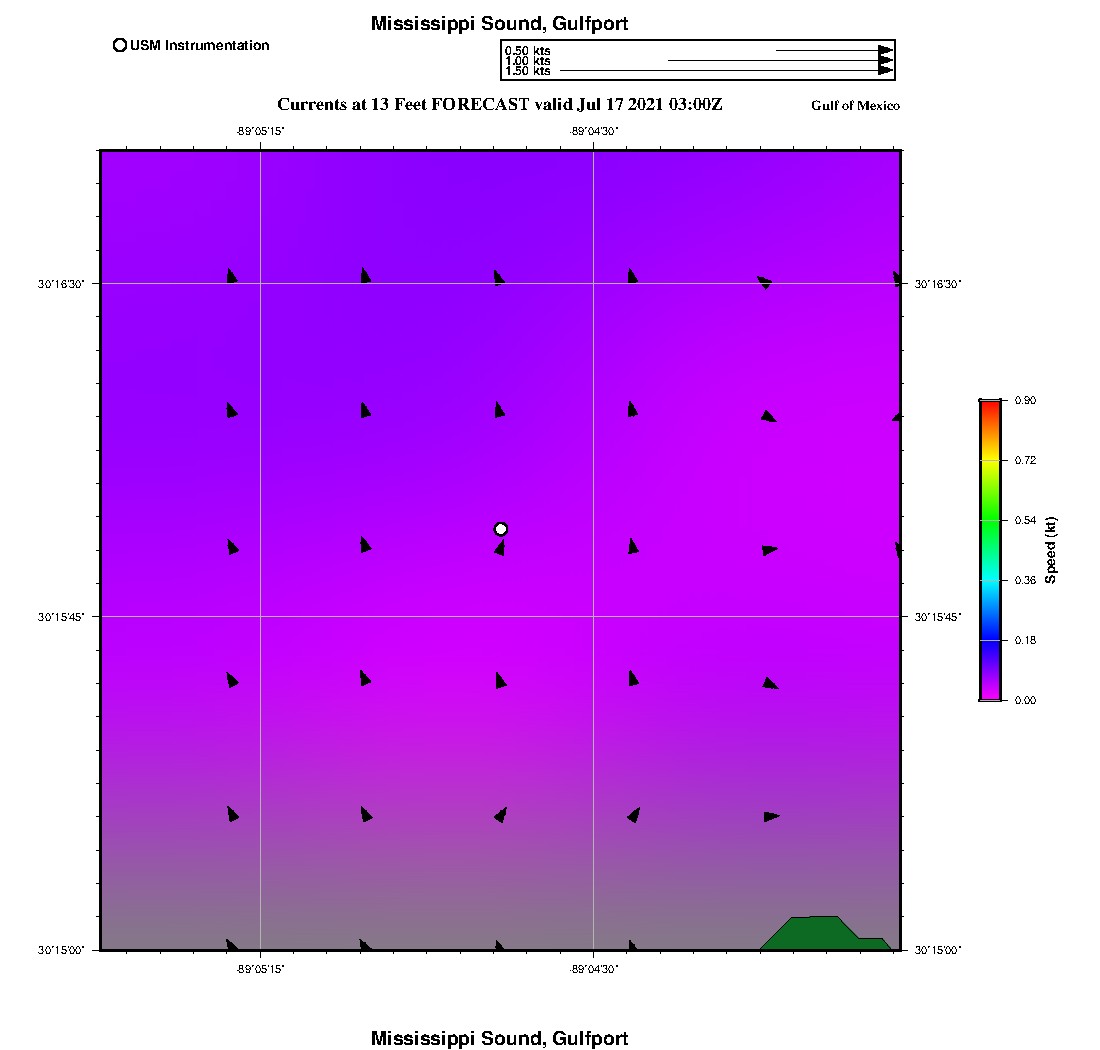This screenshot has height=1050, width=1100.
Task: Click the 'Gulf of Mexico' label
Action: tap(855, 106)
